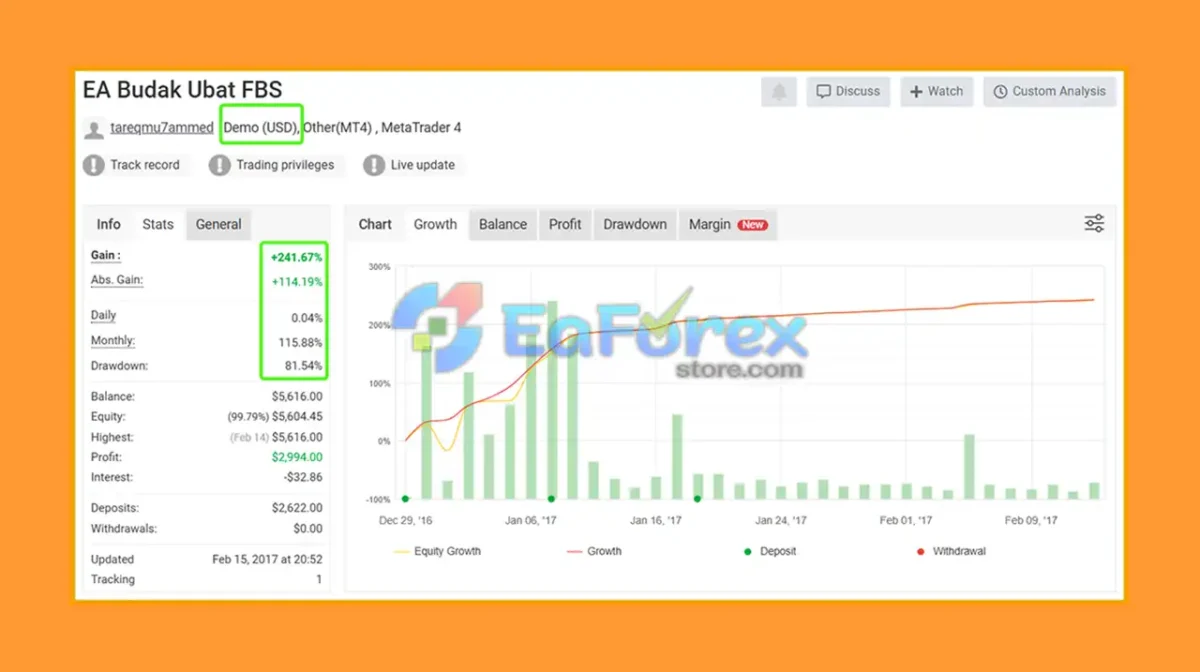The image size is (1200, 672).
Task: Click the +114.19% absolute gain value
Action: pyautogui.click(x=297, y=282)
